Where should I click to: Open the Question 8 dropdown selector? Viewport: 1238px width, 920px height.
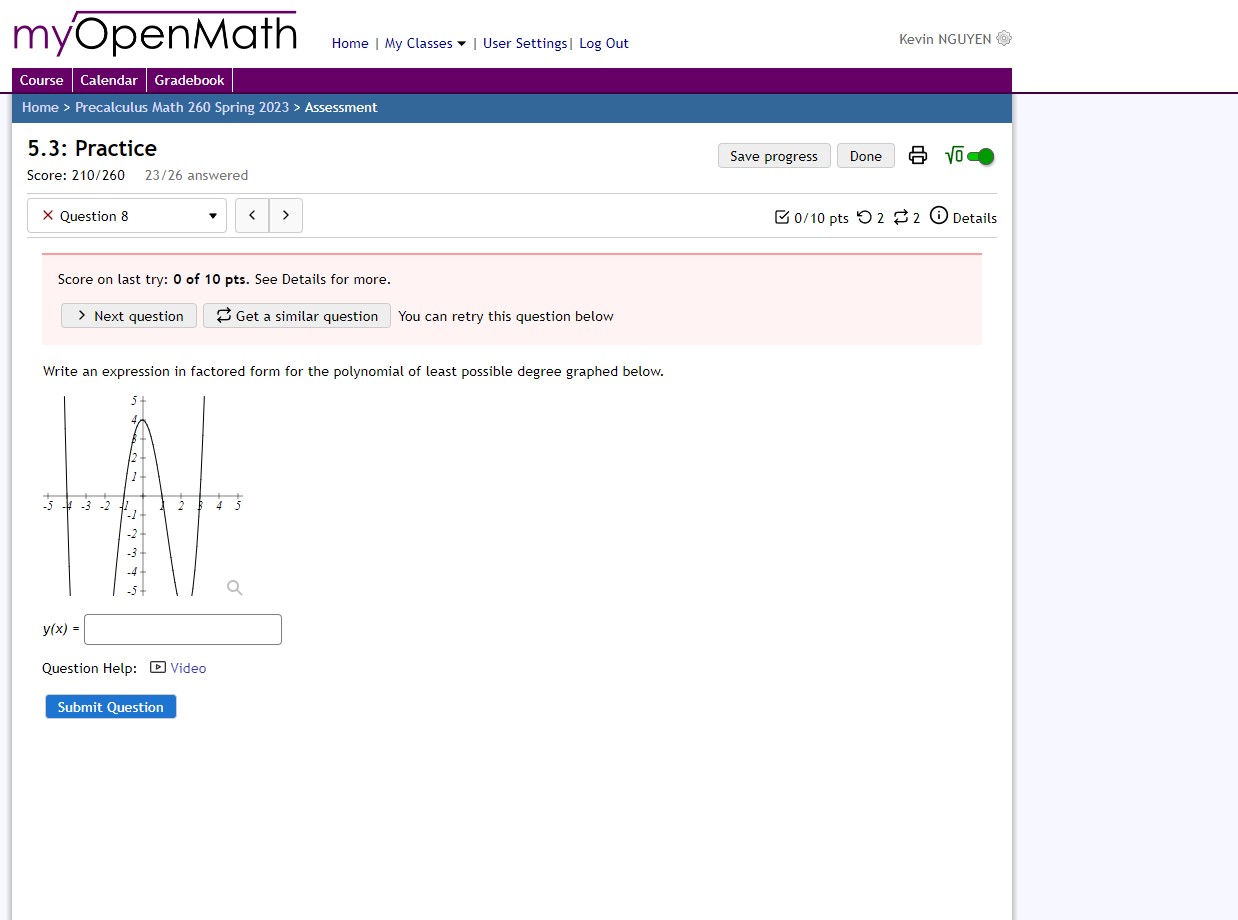[x=211, y=215]
